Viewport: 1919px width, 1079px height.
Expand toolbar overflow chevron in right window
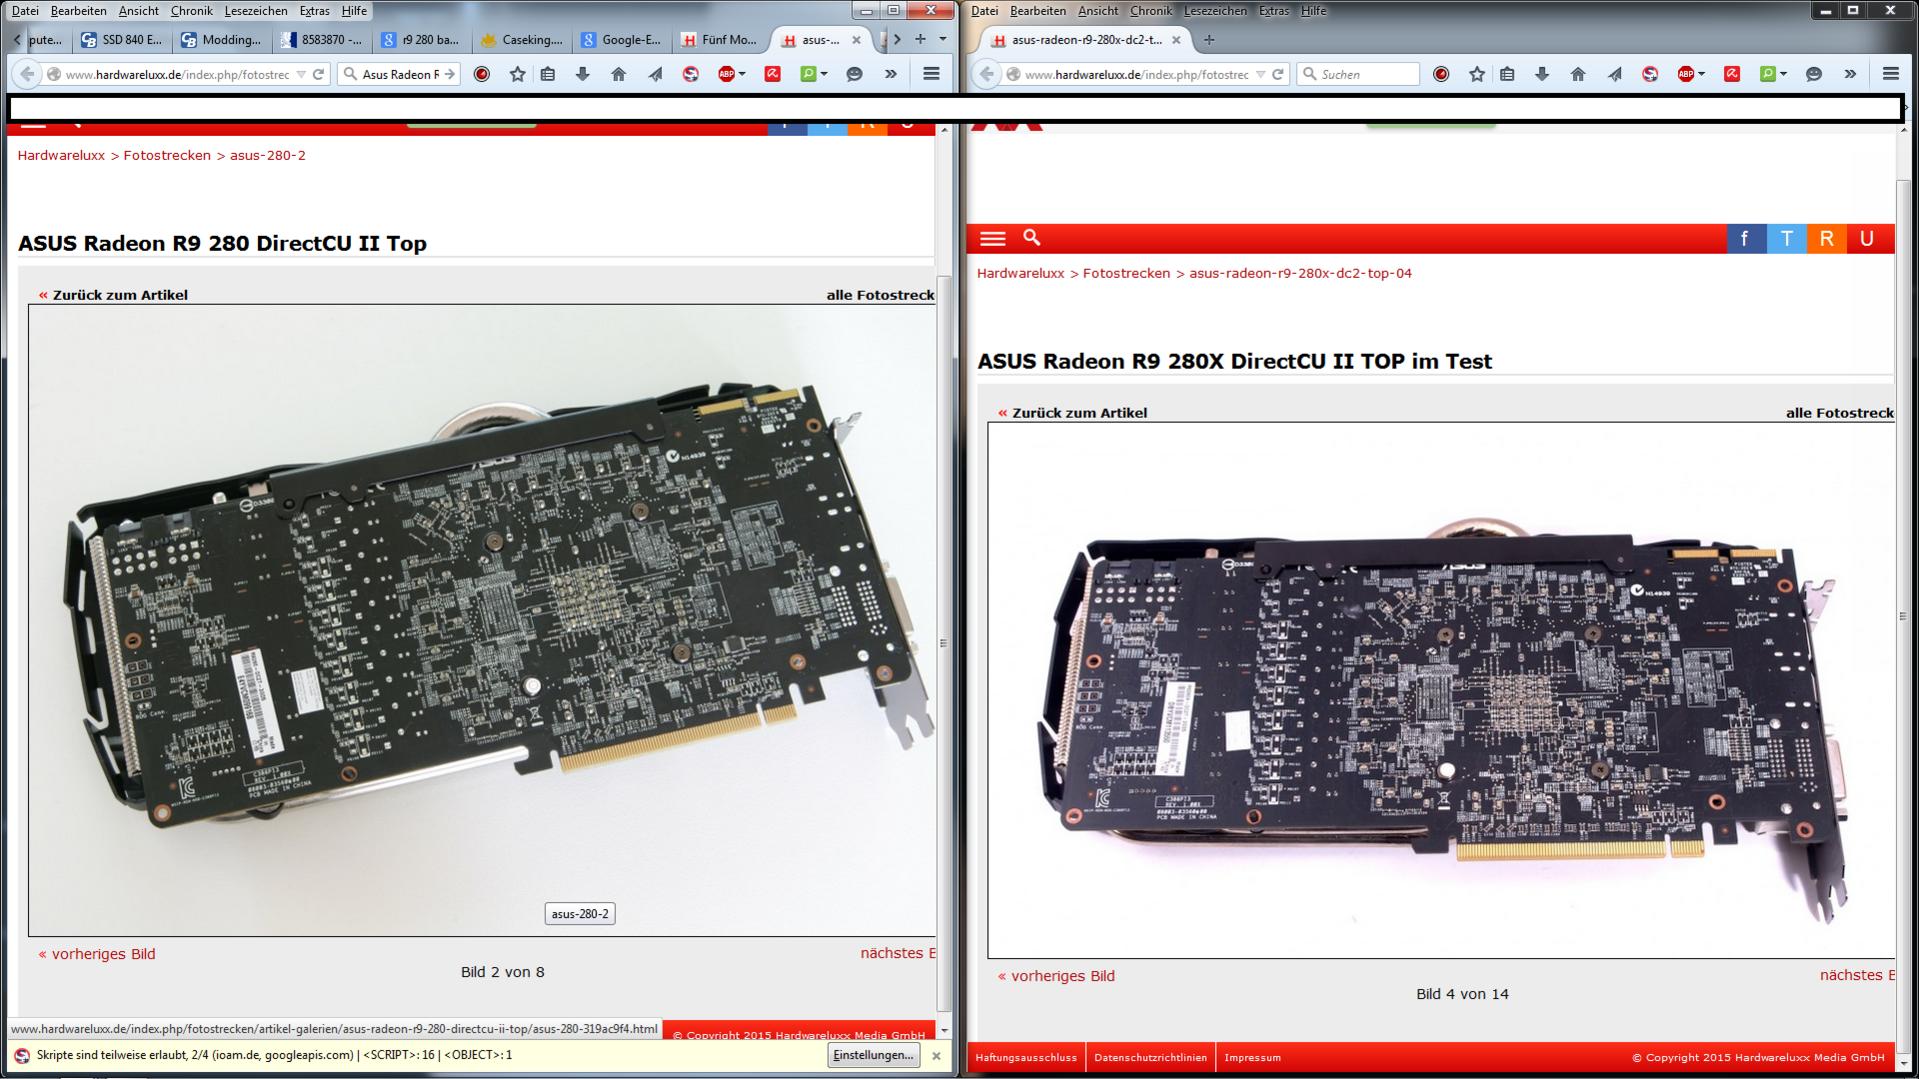point(1850,74)
